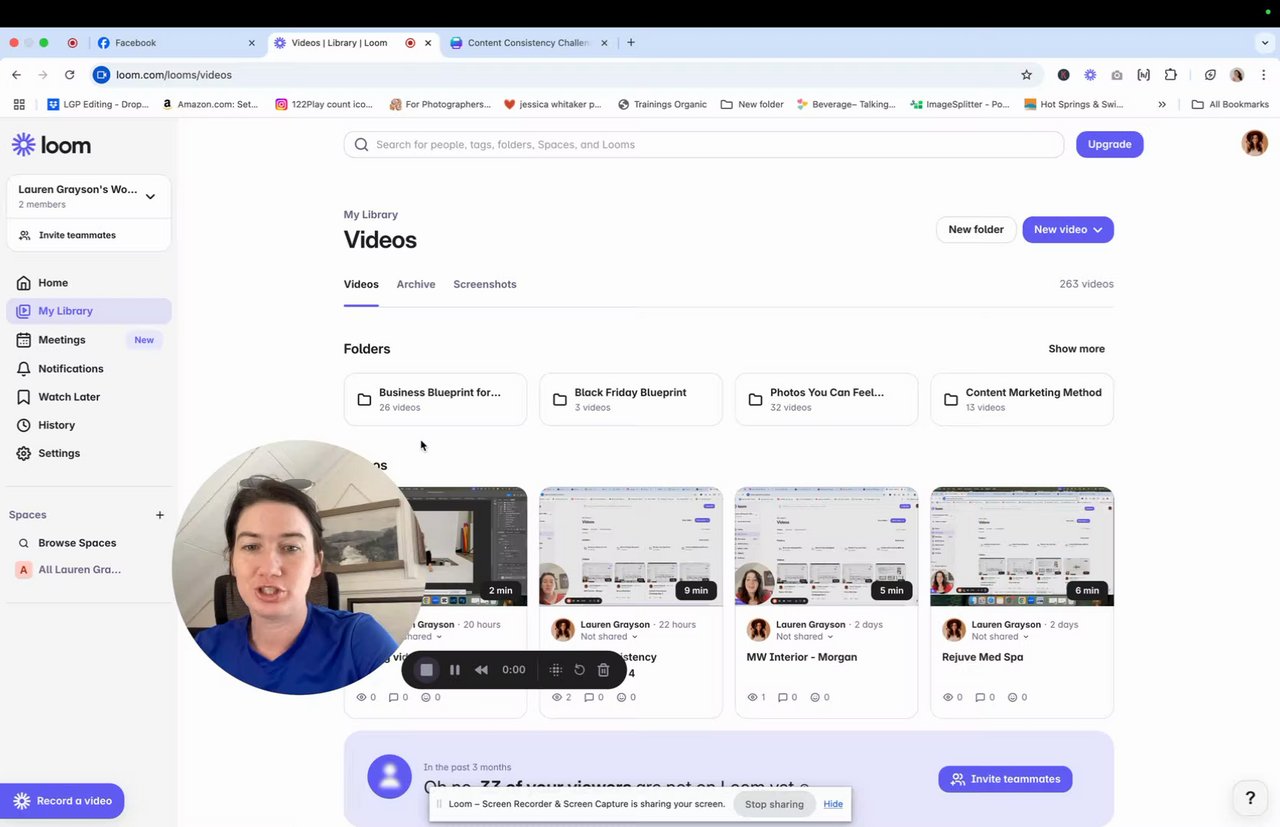Click Invite teammates in the banner
1280x827 pixels.
click(1005, 779)
